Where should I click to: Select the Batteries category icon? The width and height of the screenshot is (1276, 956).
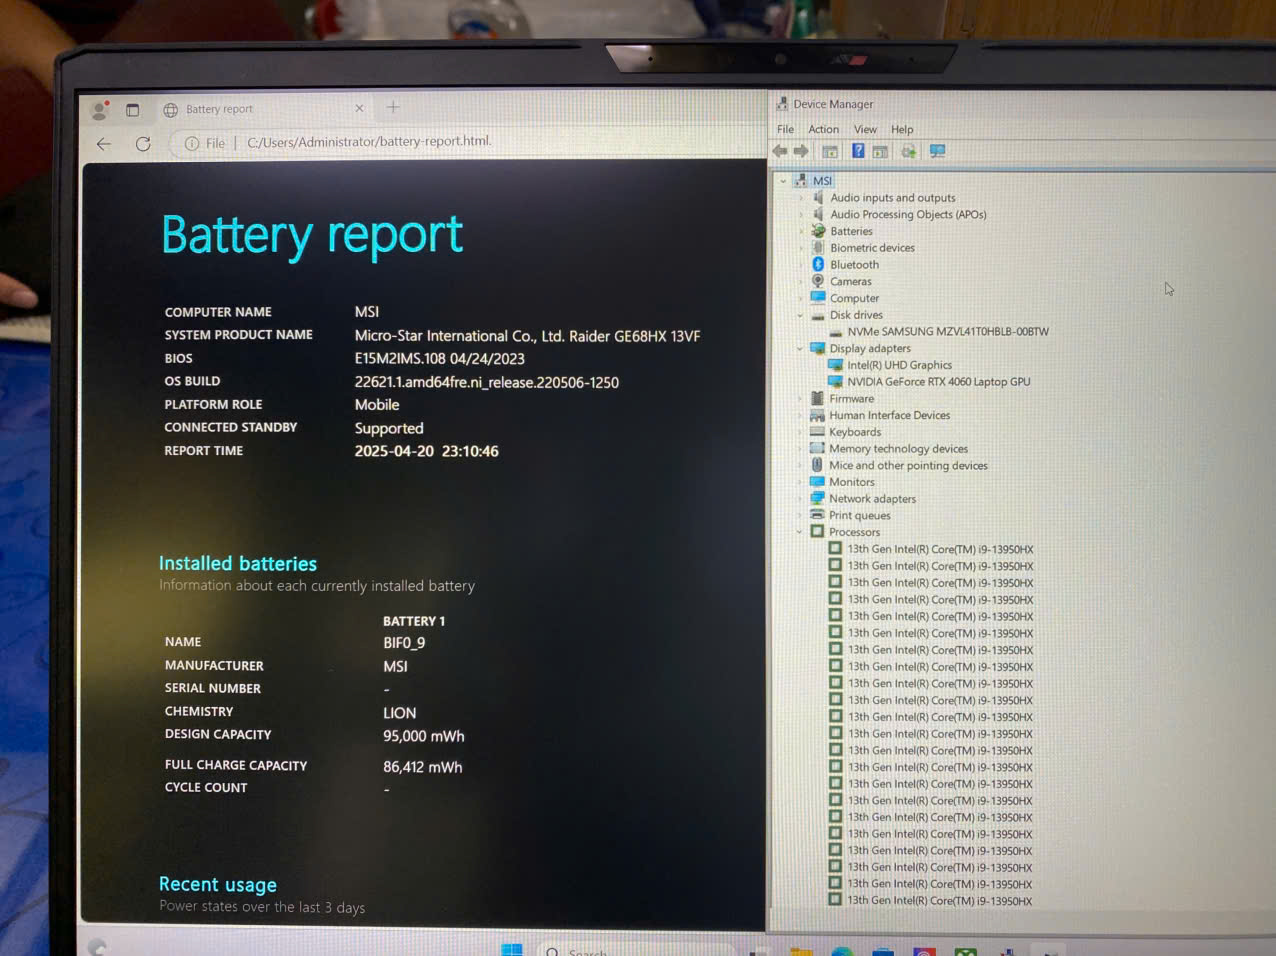(x=818, y=231)
